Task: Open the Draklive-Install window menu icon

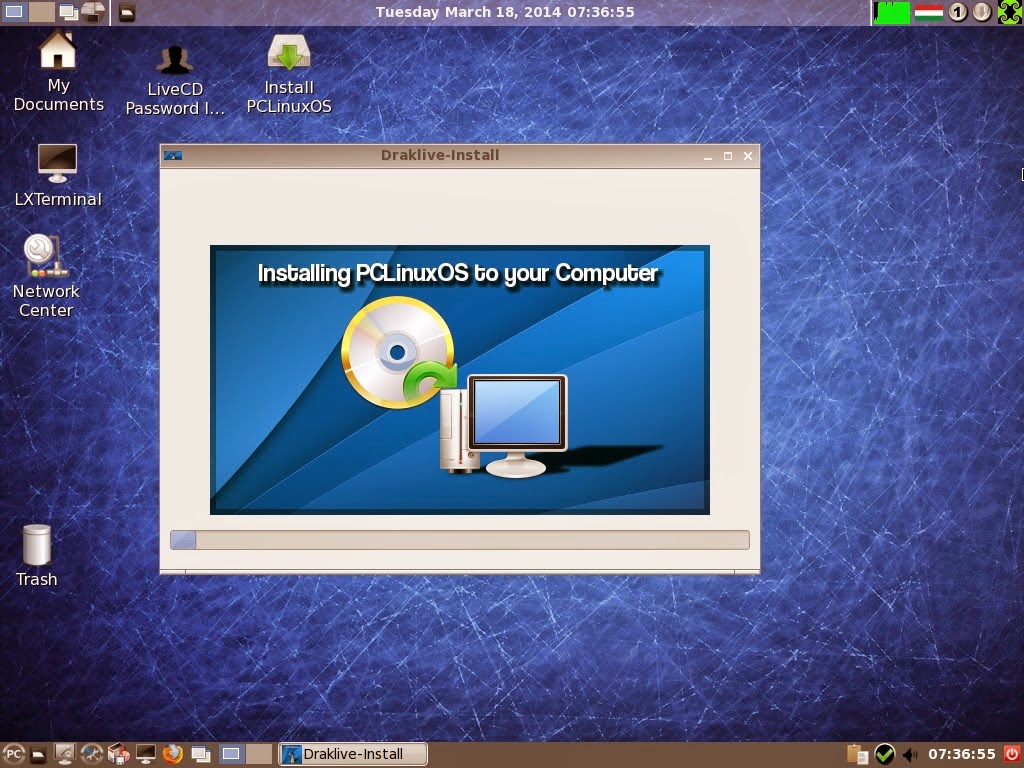Action: pyautogui.click(x=173, y=155)
